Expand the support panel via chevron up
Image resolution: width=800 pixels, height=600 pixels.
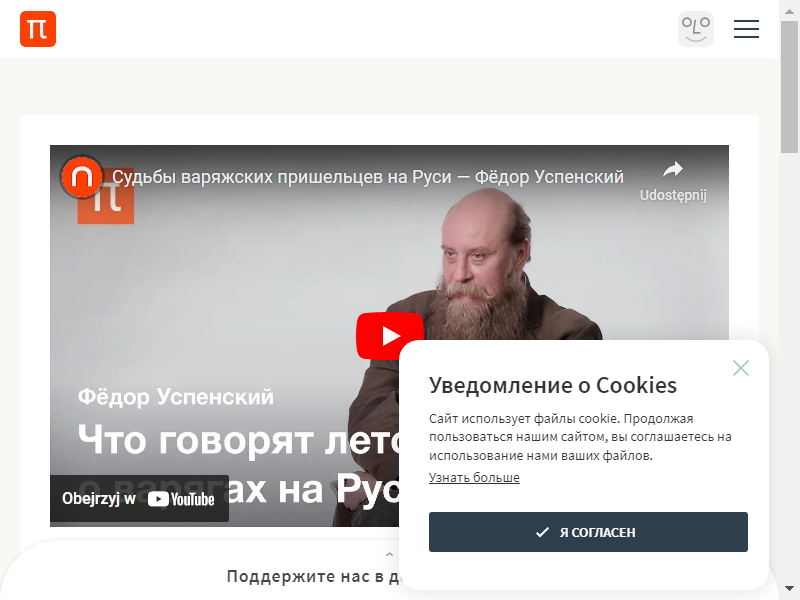[x=389, y=555]
